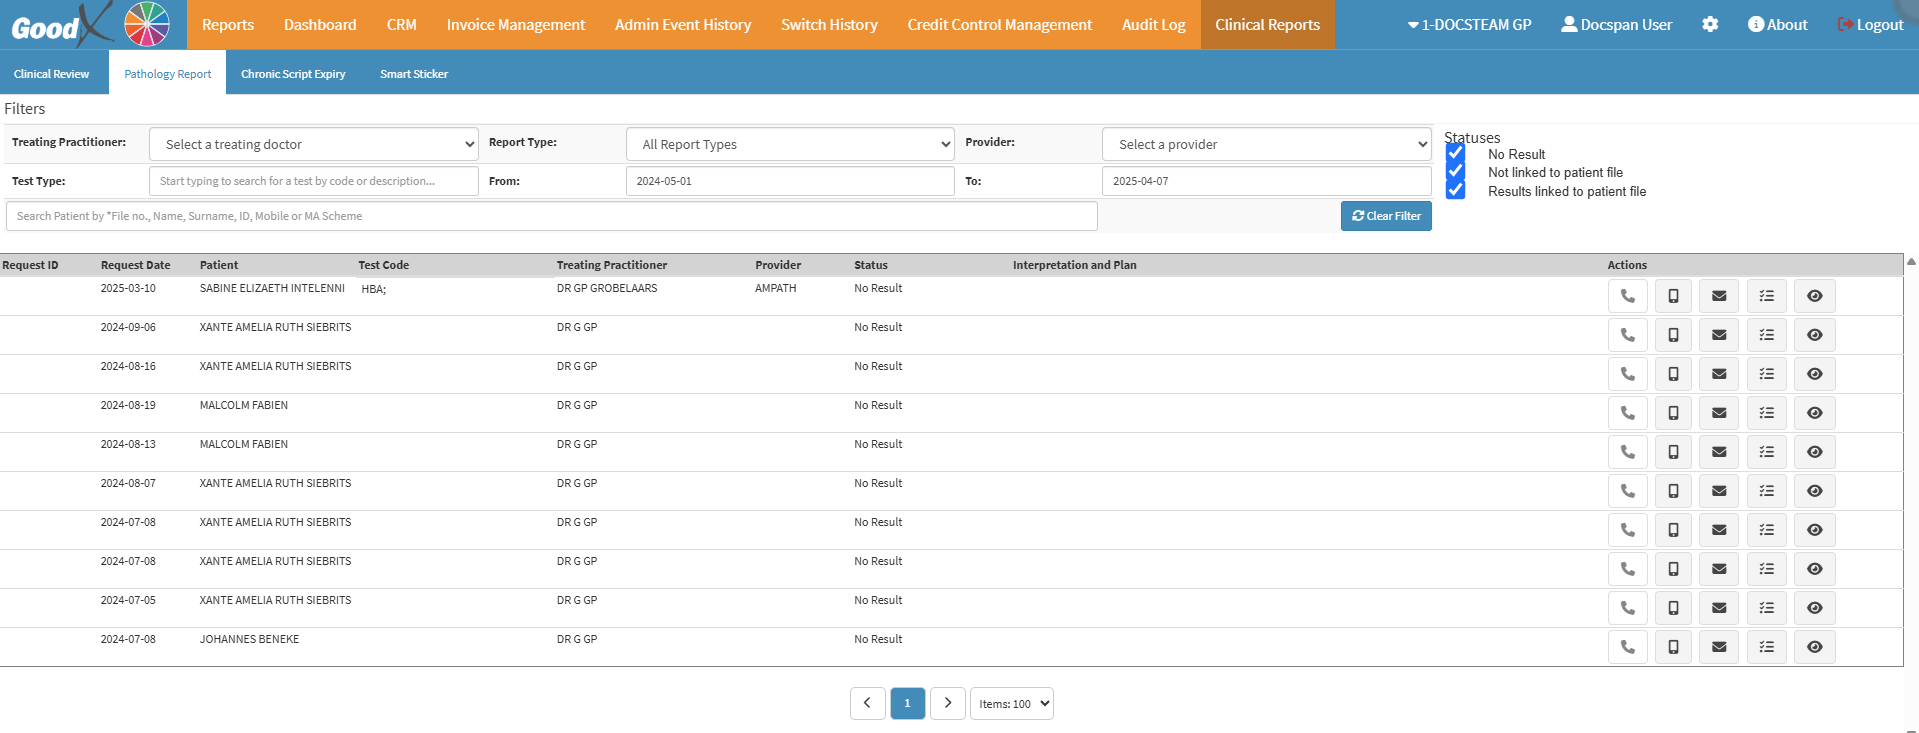Toggle Not linked to patient file checkbox
The width and height of the screenshot is (1919, 733).
point(1456,172)
